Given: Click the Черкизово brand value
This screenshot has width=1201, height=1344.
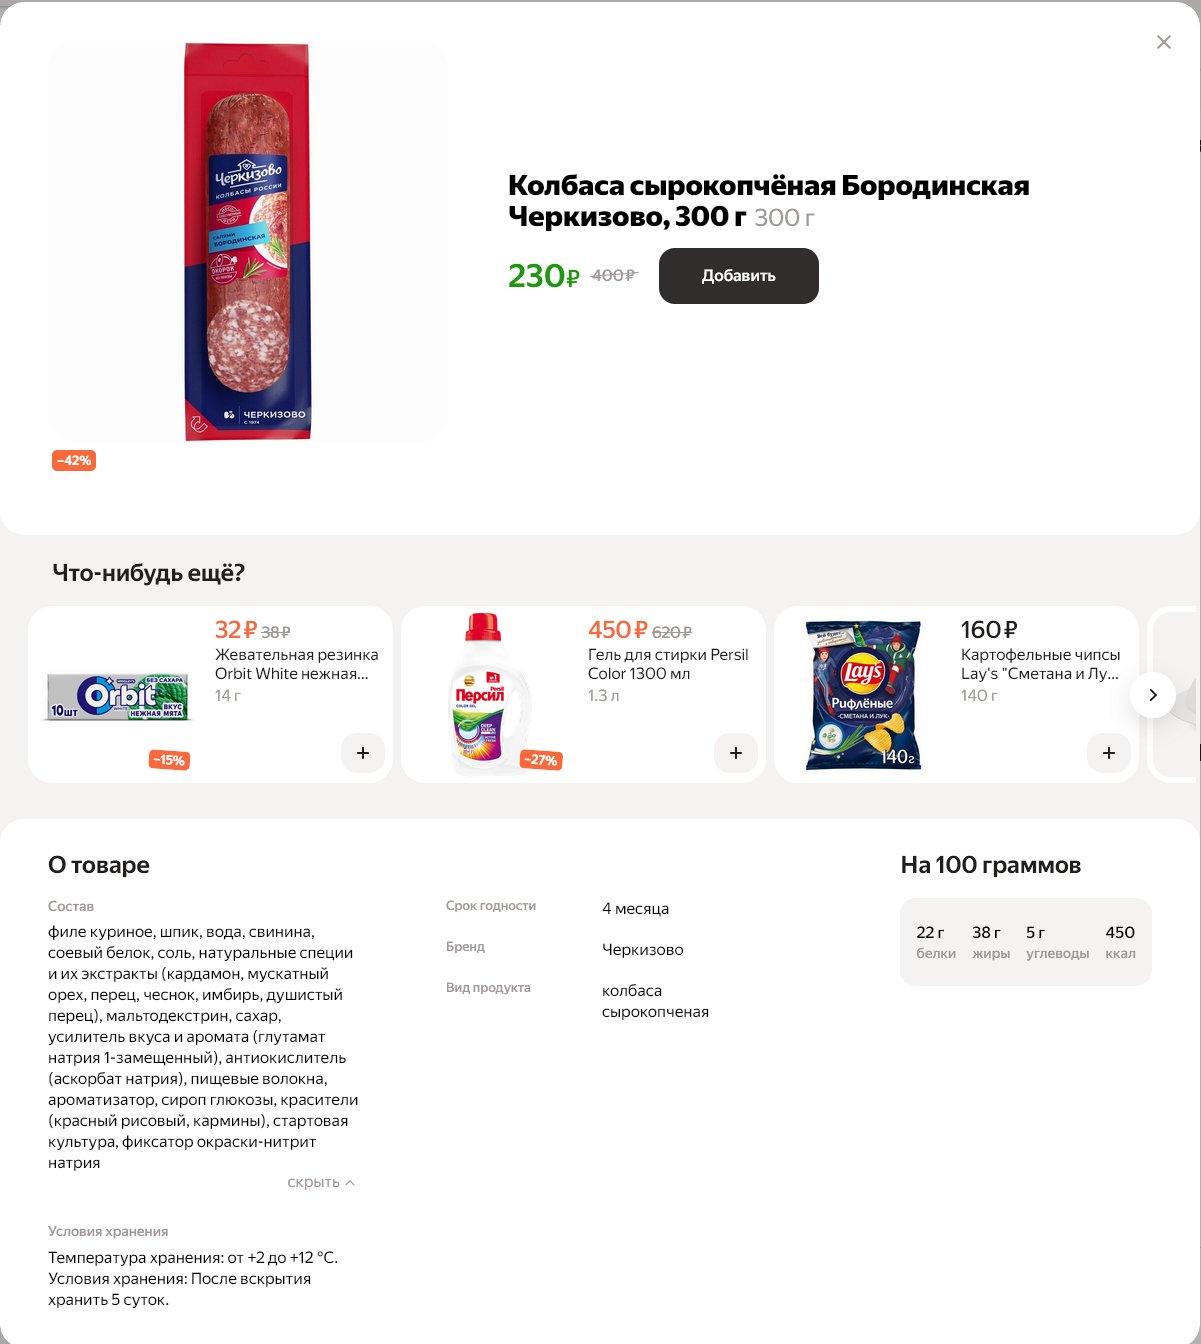Looking at the screenshot, I should point(643,950).
